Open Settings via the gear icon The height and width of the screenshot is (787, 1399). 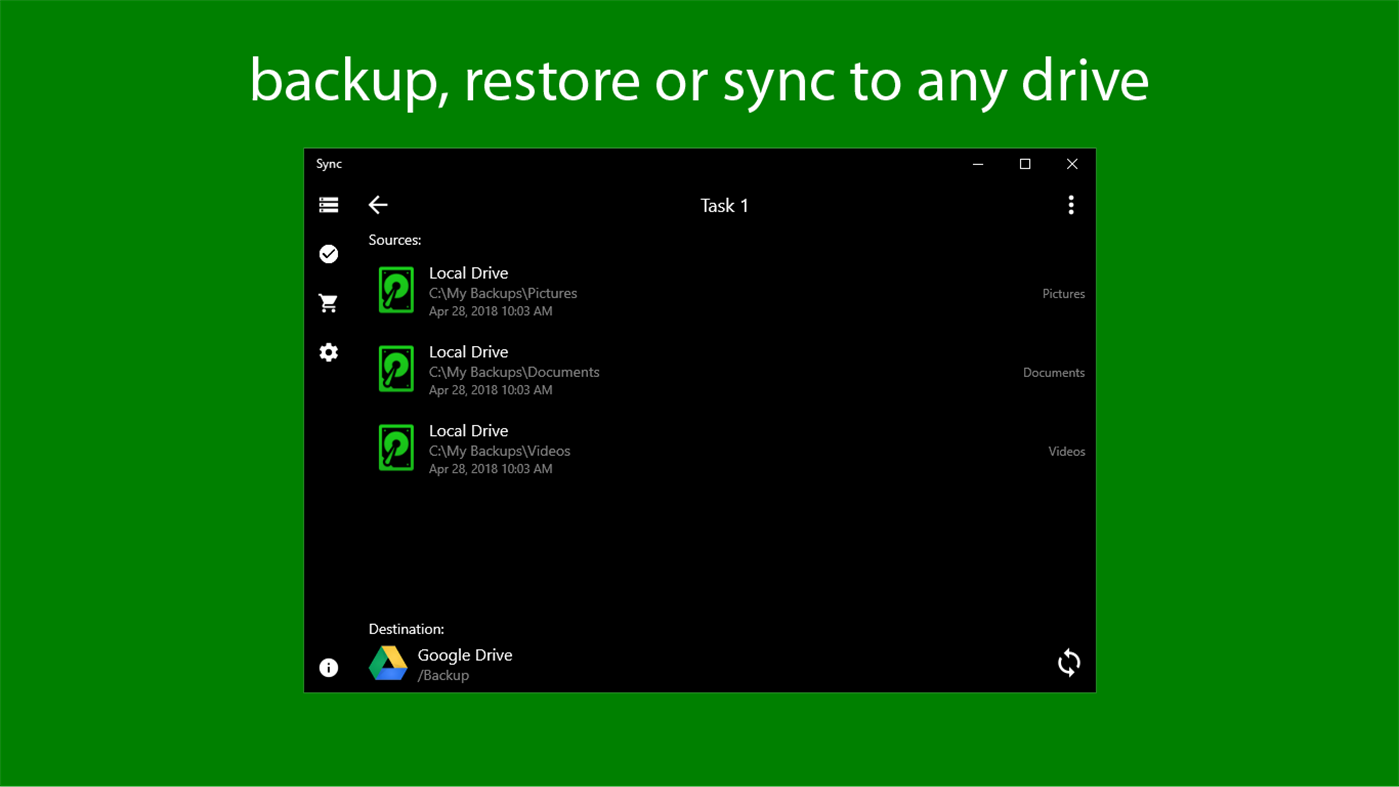pyautogui.click(x=329, y=352)
